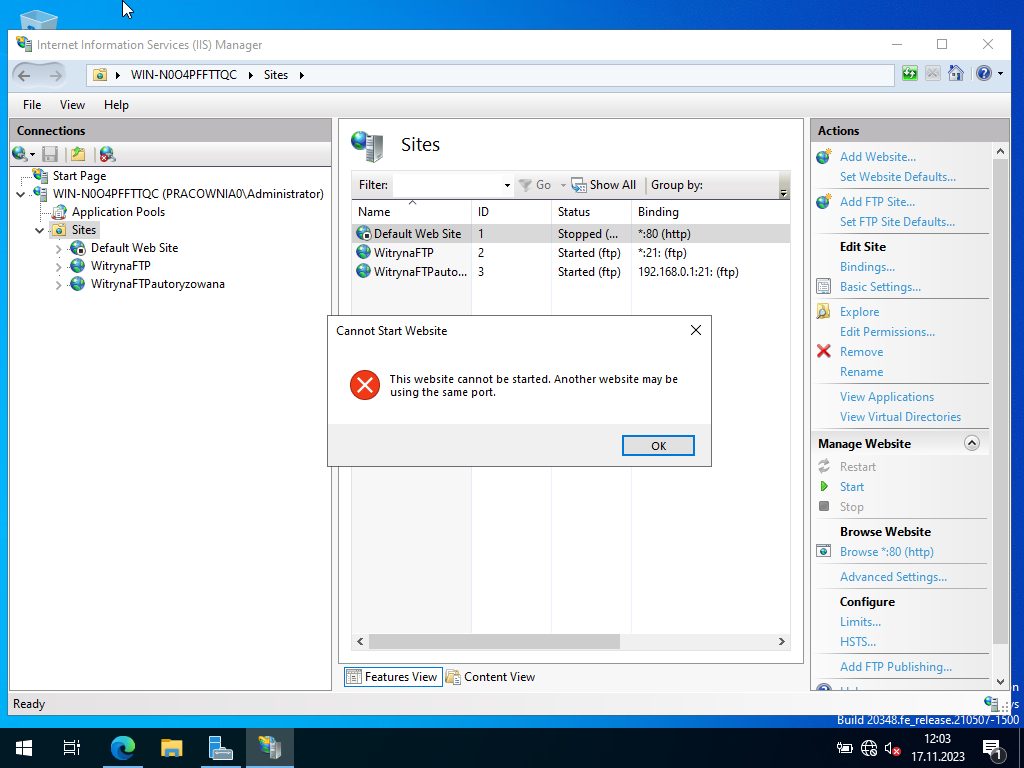1024x768 pixels.
Task: Switch to the Features View tab
Action: (x=393, y=677)
